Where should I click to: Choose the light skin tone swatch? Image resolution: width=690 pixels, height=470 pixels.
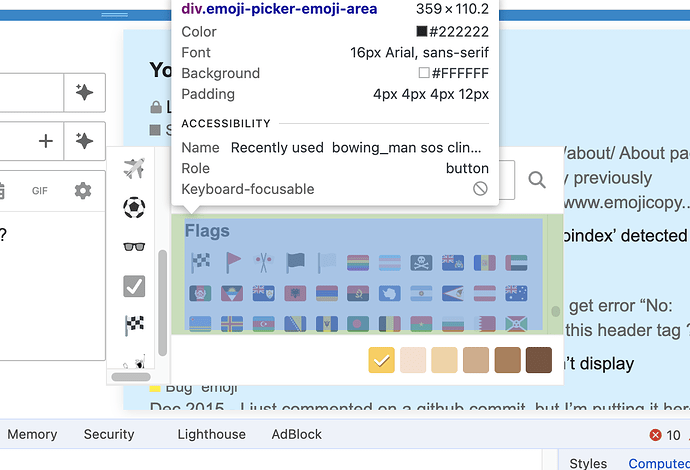[x=413, y=360]
